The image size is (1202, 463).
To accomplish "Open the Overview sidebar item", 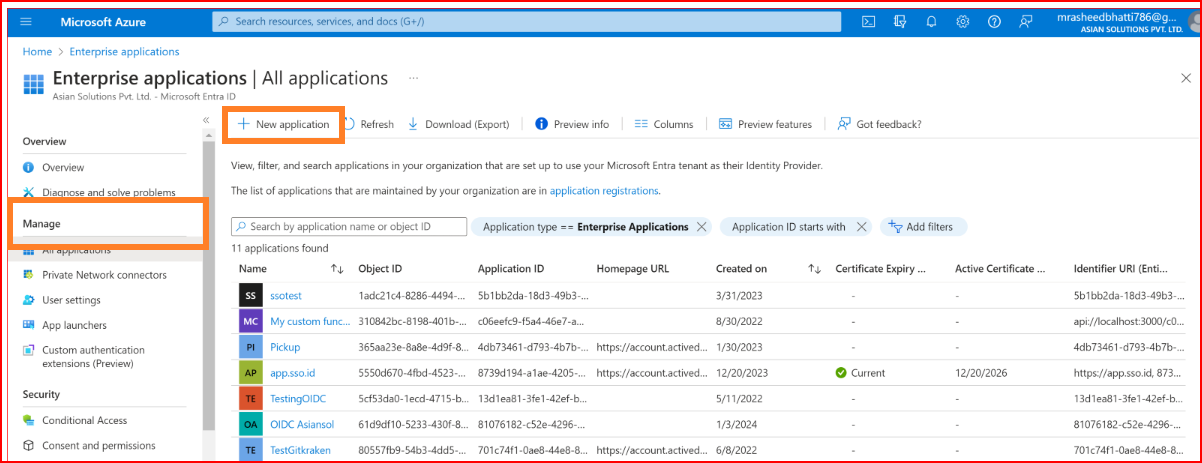I will (x=63, y=167).
